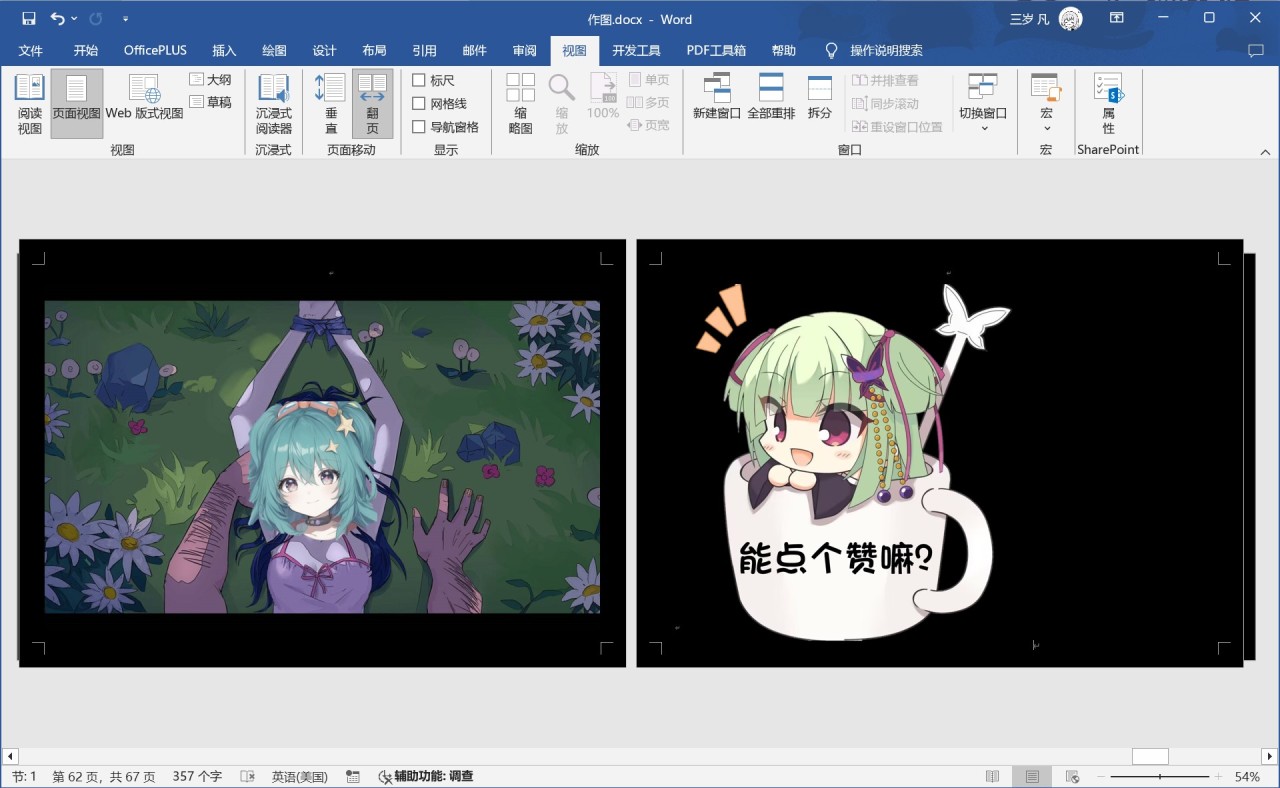Viewport: 1280px width, 788px height.
Task: Open a 新建窗口 (New Window)
Action: pyautogui.click(x=718, y=100)
